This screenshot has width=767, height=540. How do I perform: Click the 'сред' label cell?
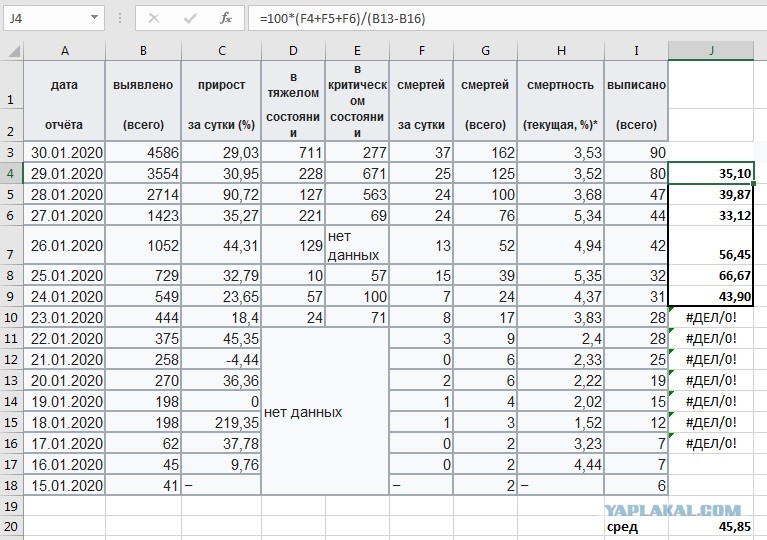[x=636, y=527]
